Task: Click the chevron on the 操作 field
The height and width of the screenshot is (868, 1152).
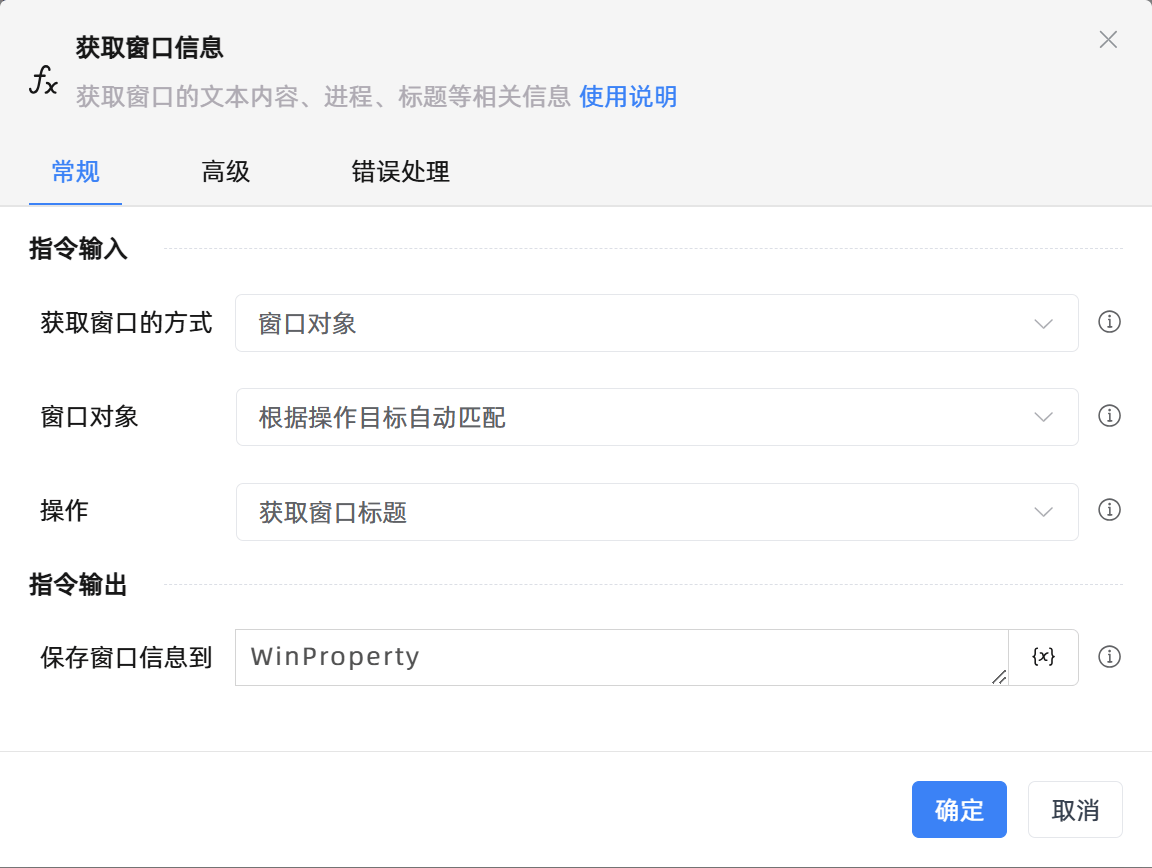Action: 1043,511
